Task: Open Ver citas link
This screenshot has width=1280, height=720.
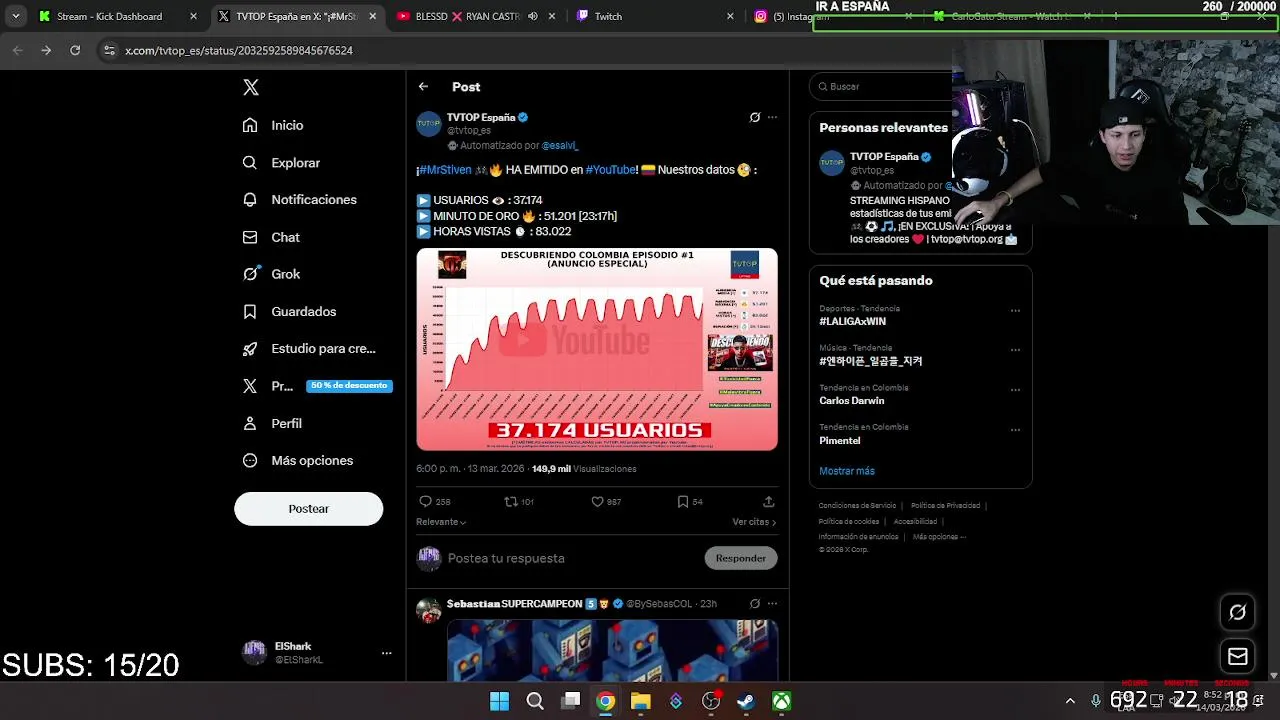Action: point(754,522)
